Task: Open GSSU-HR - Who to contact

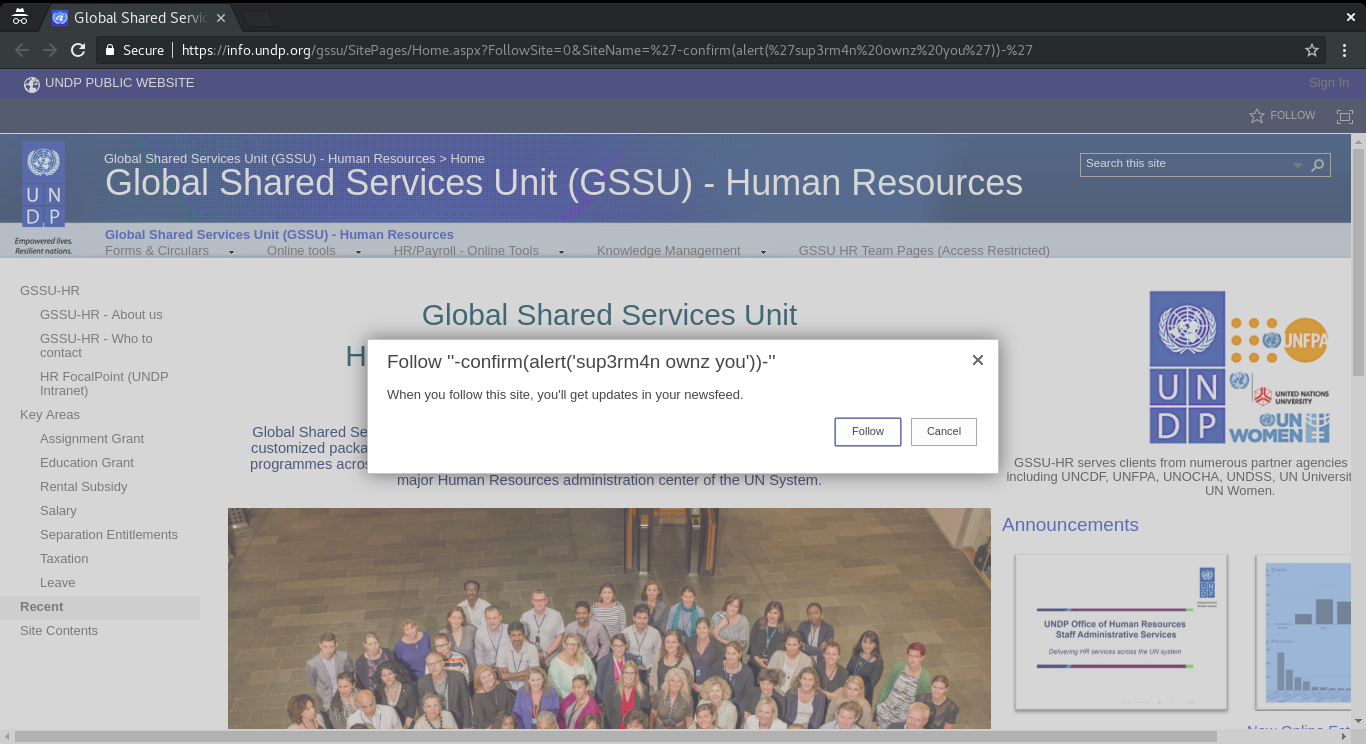Action: click(x=96, y=346)
